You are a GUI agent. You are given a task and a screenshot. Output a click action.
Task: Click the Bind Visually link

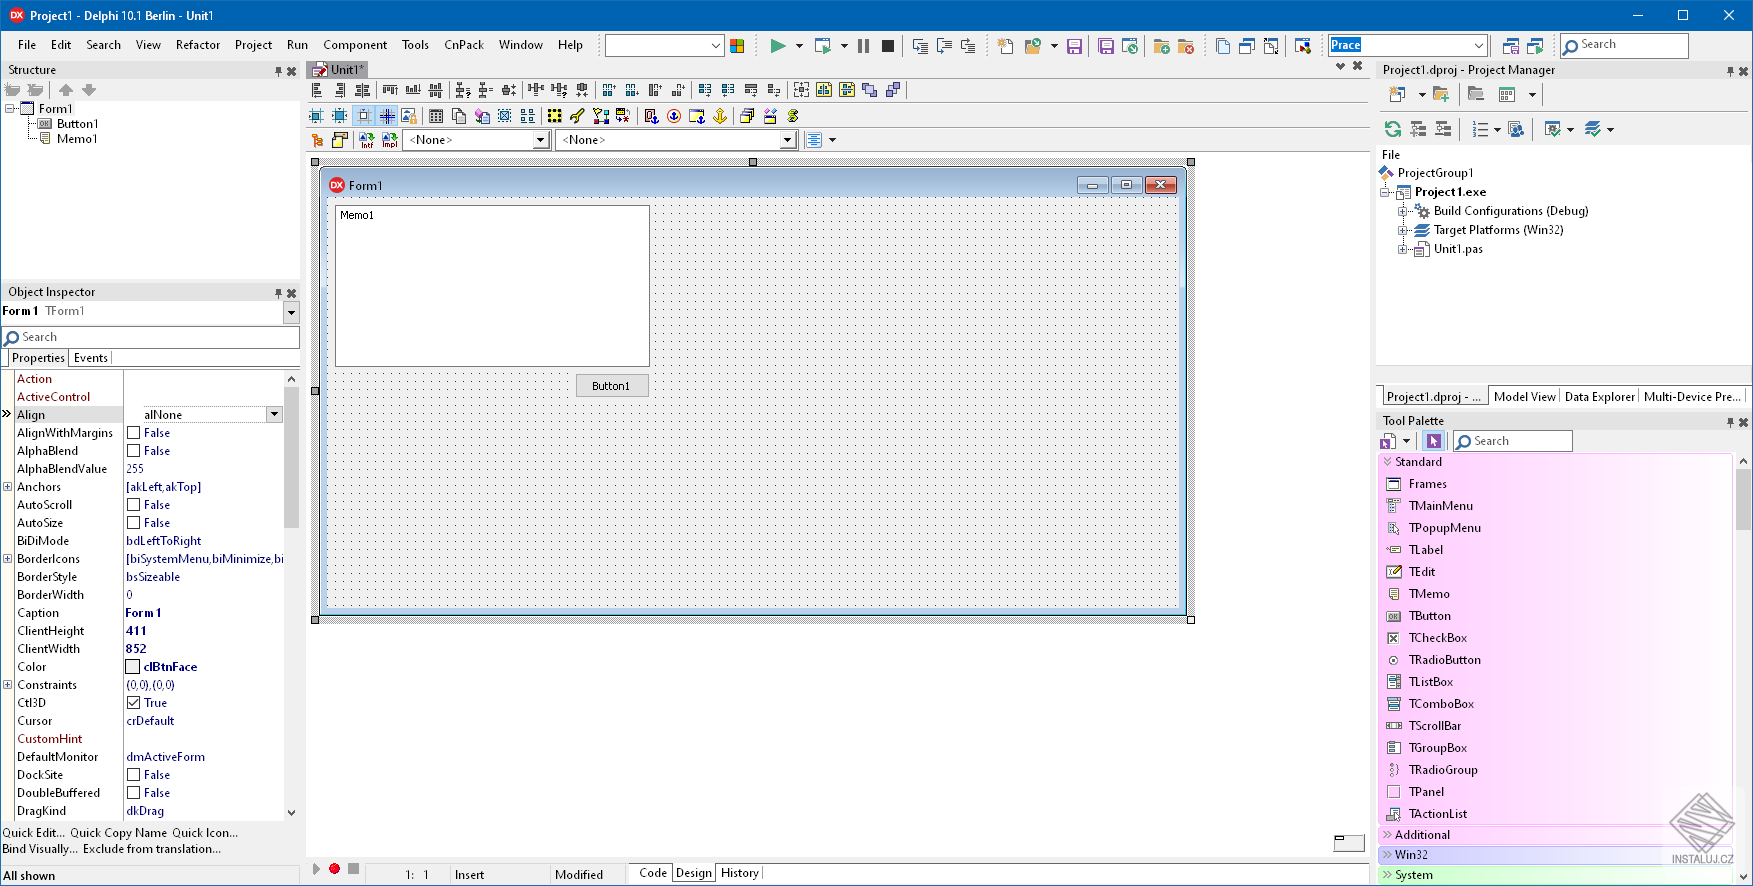point(40,849)
